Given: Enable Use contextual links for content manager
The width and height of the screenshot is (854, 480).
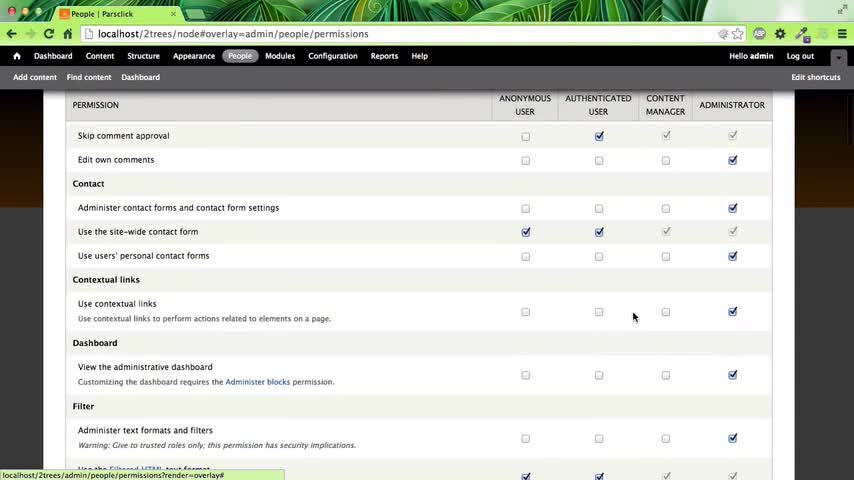Looking at the screenshot, I should coord(666,312).
